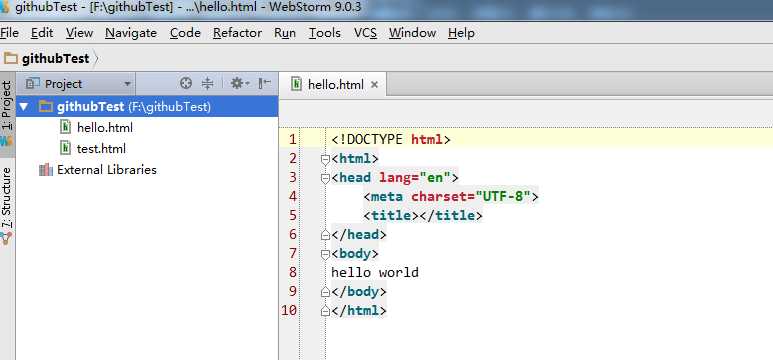Close the hello.html editor tab

(374, 84)
